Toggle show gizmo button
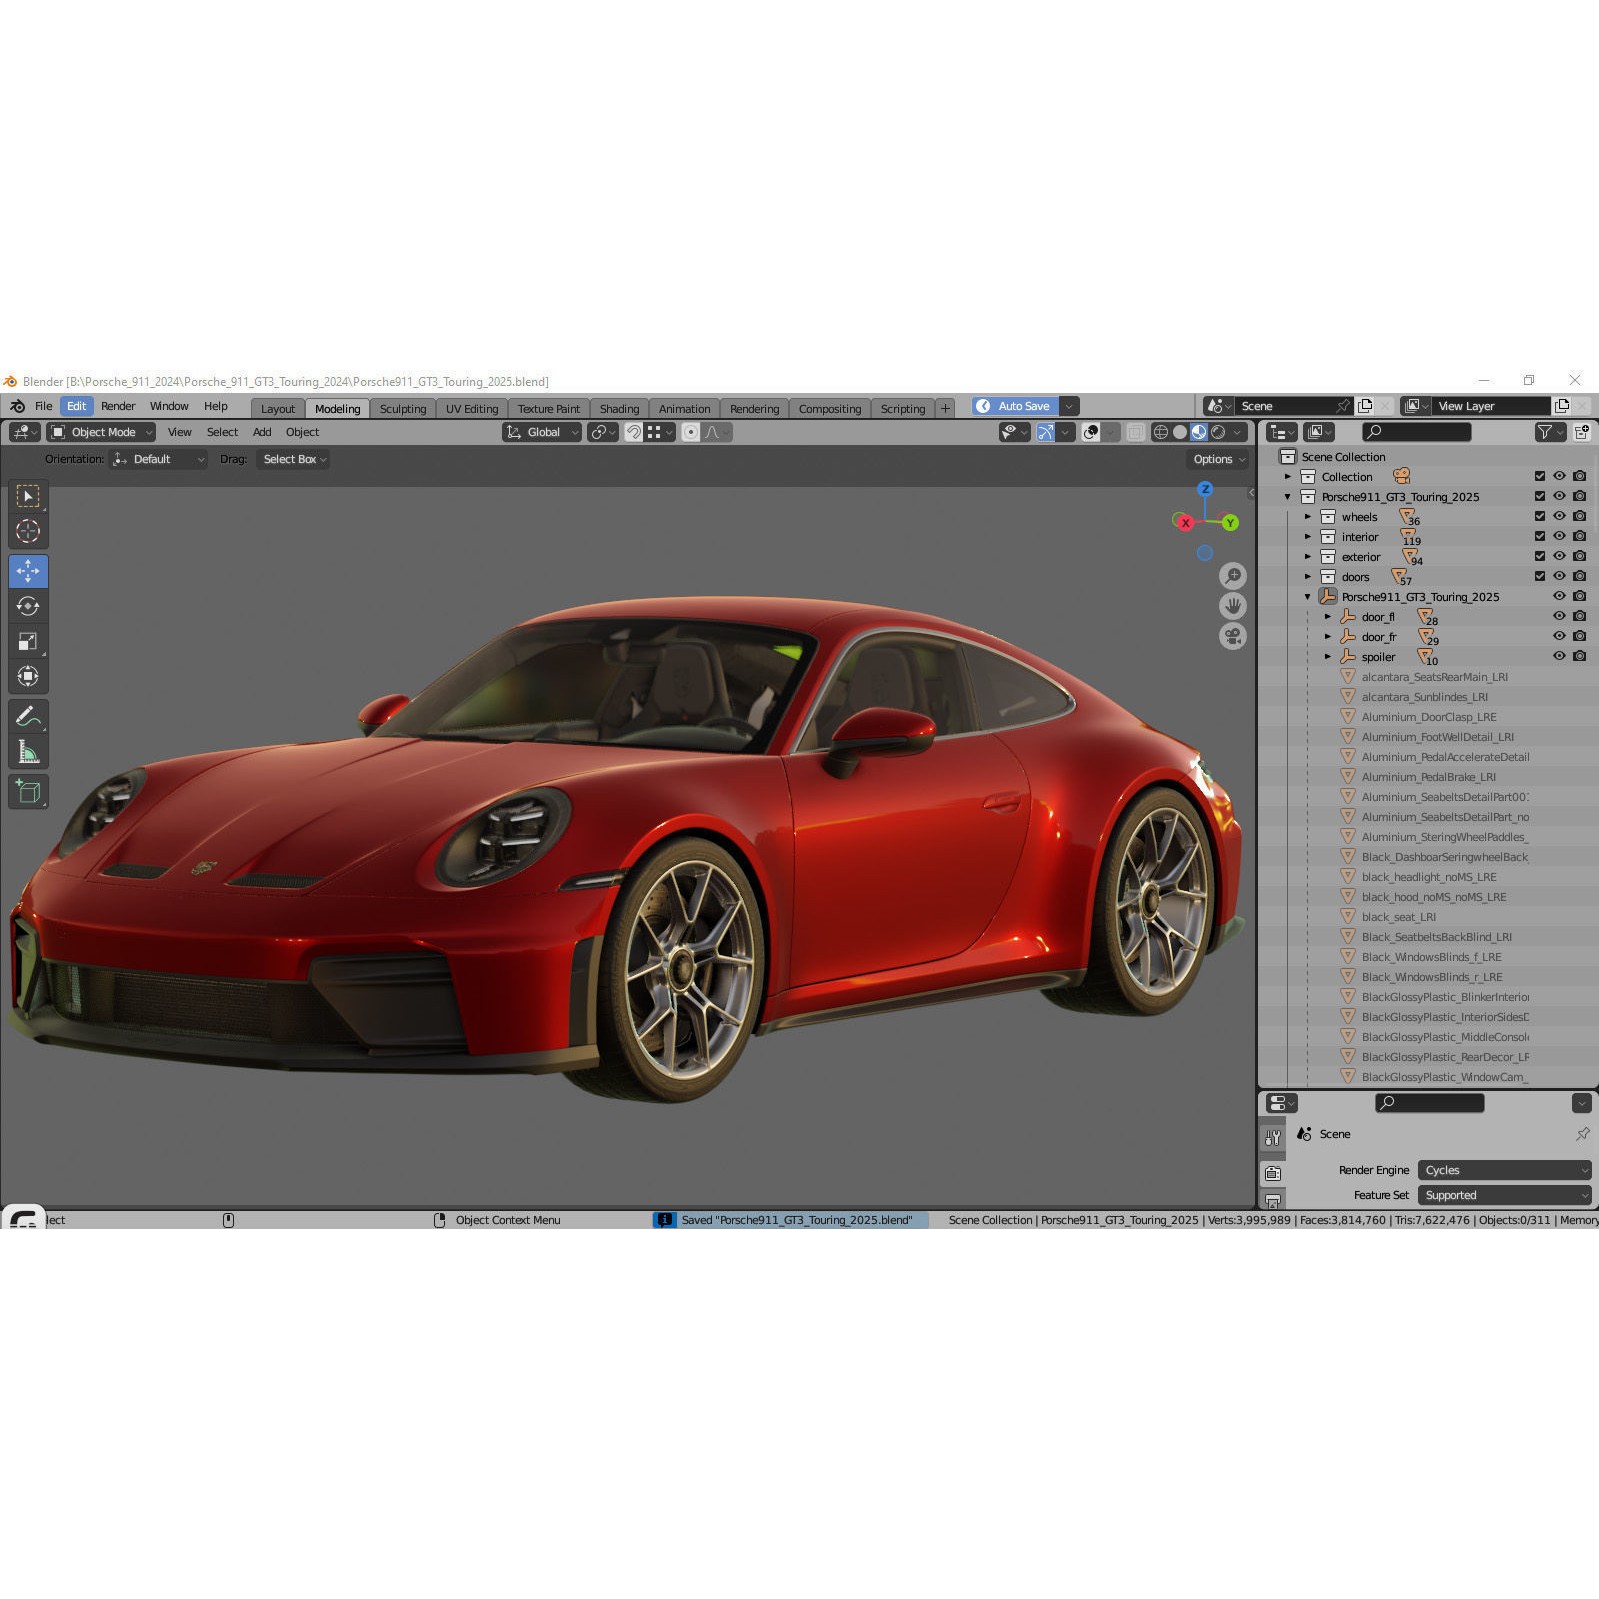1599x1599 pixels. [x=1045, y=432]
